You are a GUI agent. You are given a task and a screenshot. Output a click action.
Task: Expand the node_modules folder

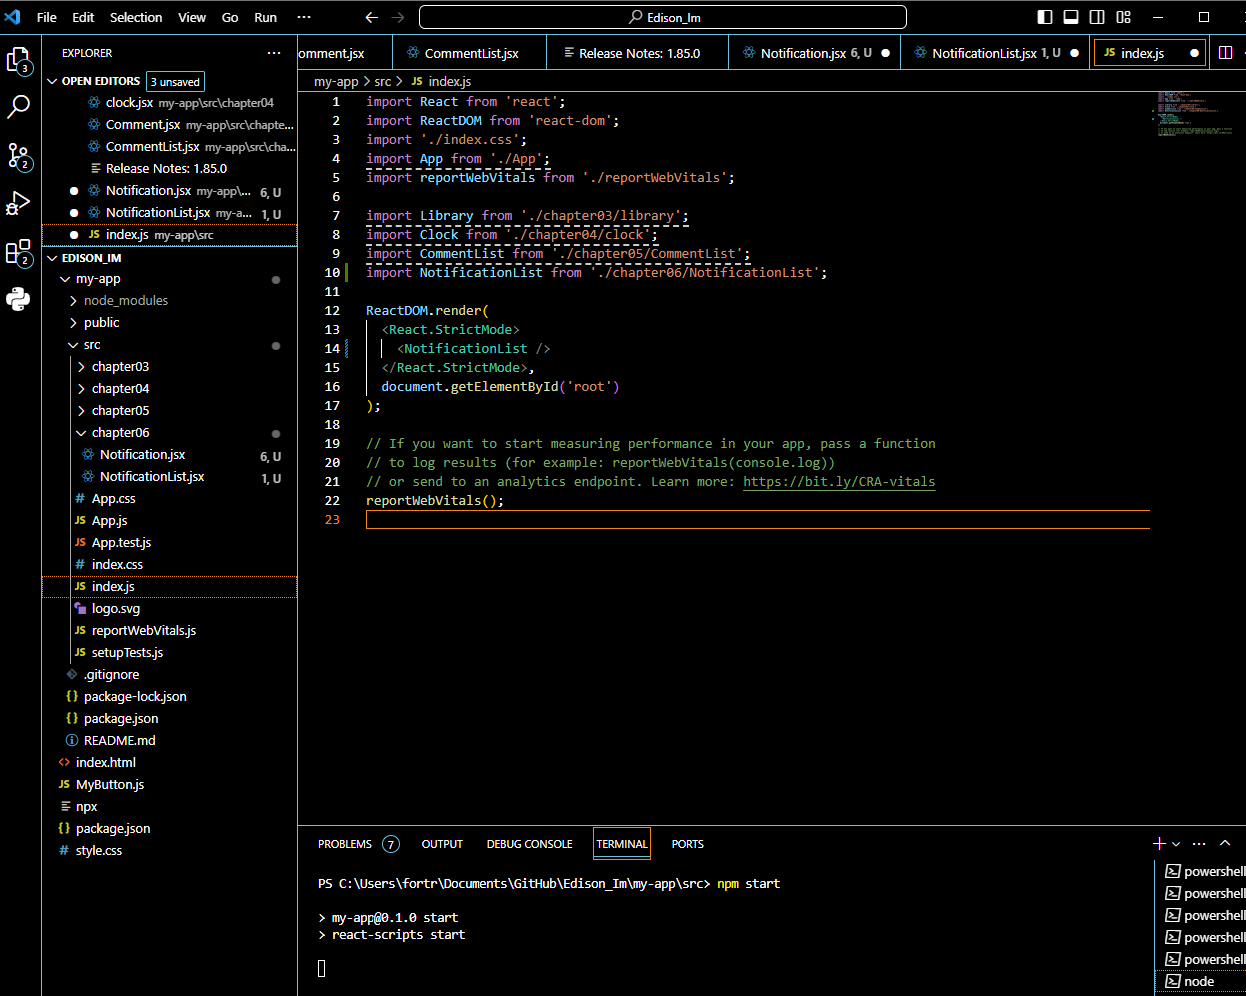pos(125,301)
